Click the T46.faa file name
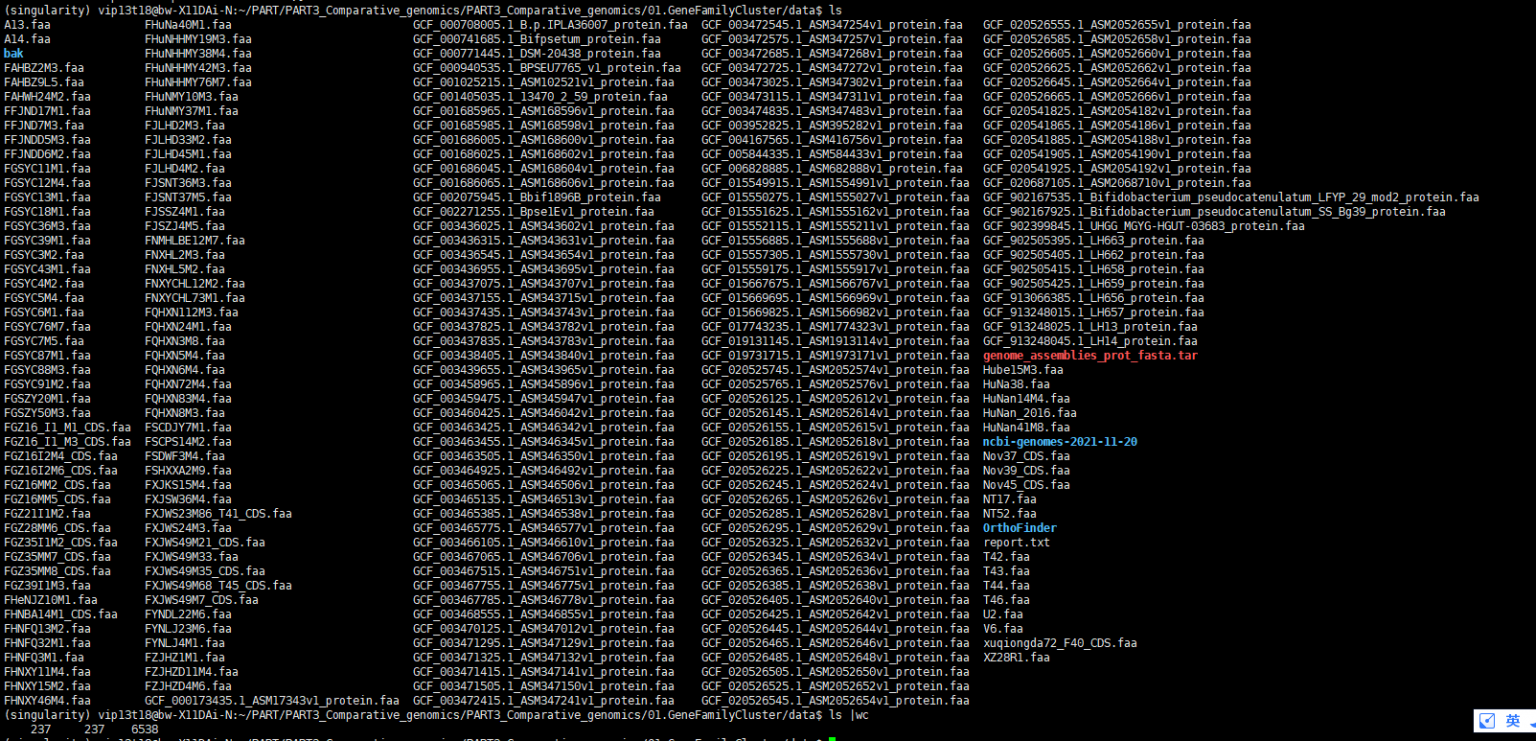The height and width of the screenshot is (741, 1536). (x=1006, y=600)
